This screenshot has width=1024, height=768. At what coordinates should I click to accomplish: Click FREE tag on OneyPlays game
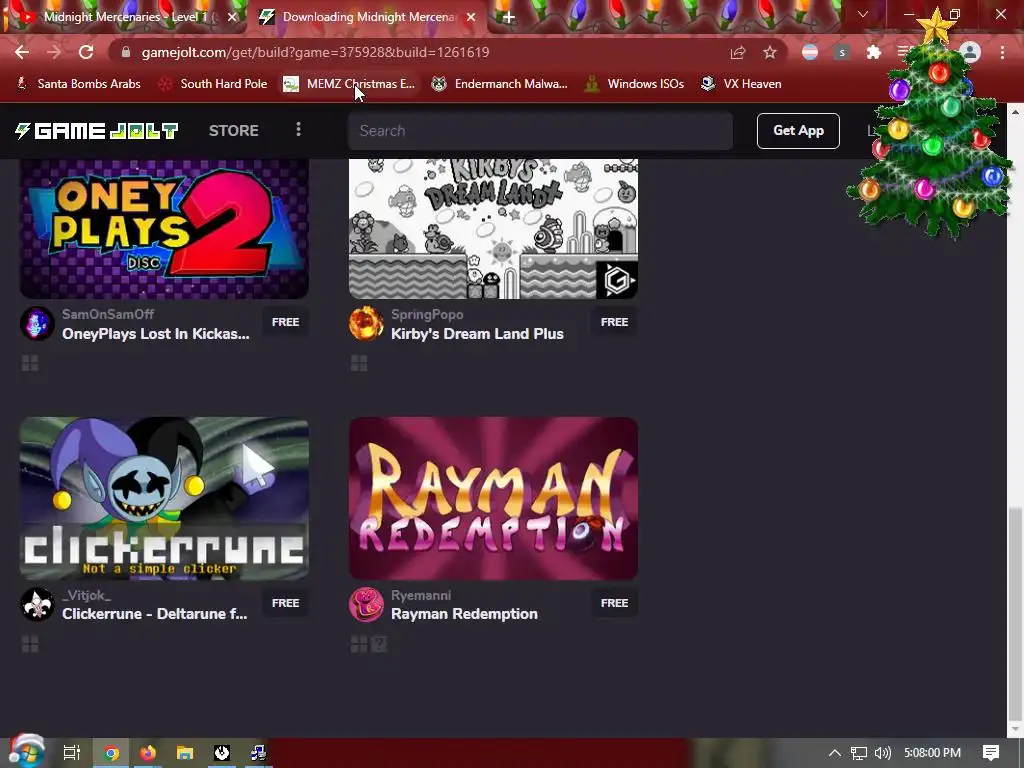(x=285, y=322)
